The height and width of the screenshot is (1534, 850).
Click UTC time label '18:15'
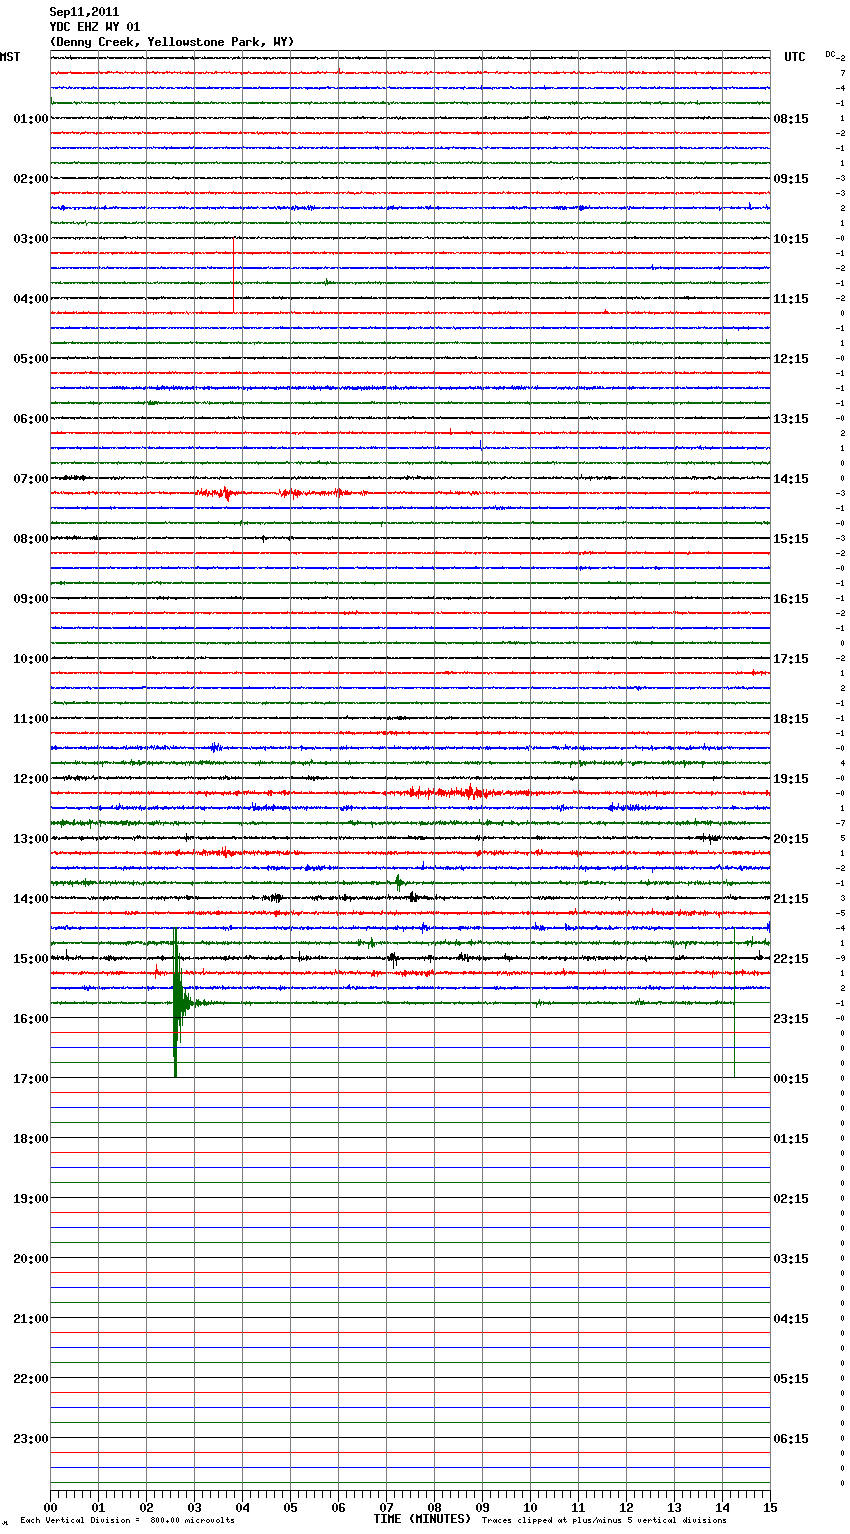[791, 719]
